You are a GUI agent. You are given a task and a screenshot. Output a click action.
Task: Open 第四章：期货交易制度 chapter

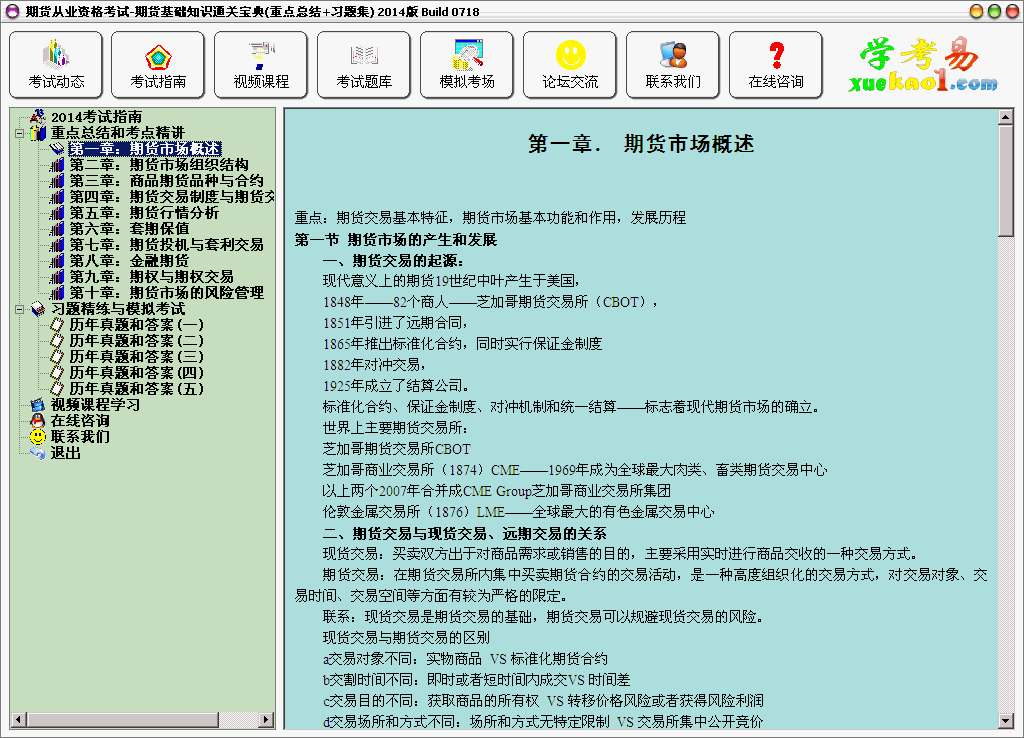(x=172, y=197)
